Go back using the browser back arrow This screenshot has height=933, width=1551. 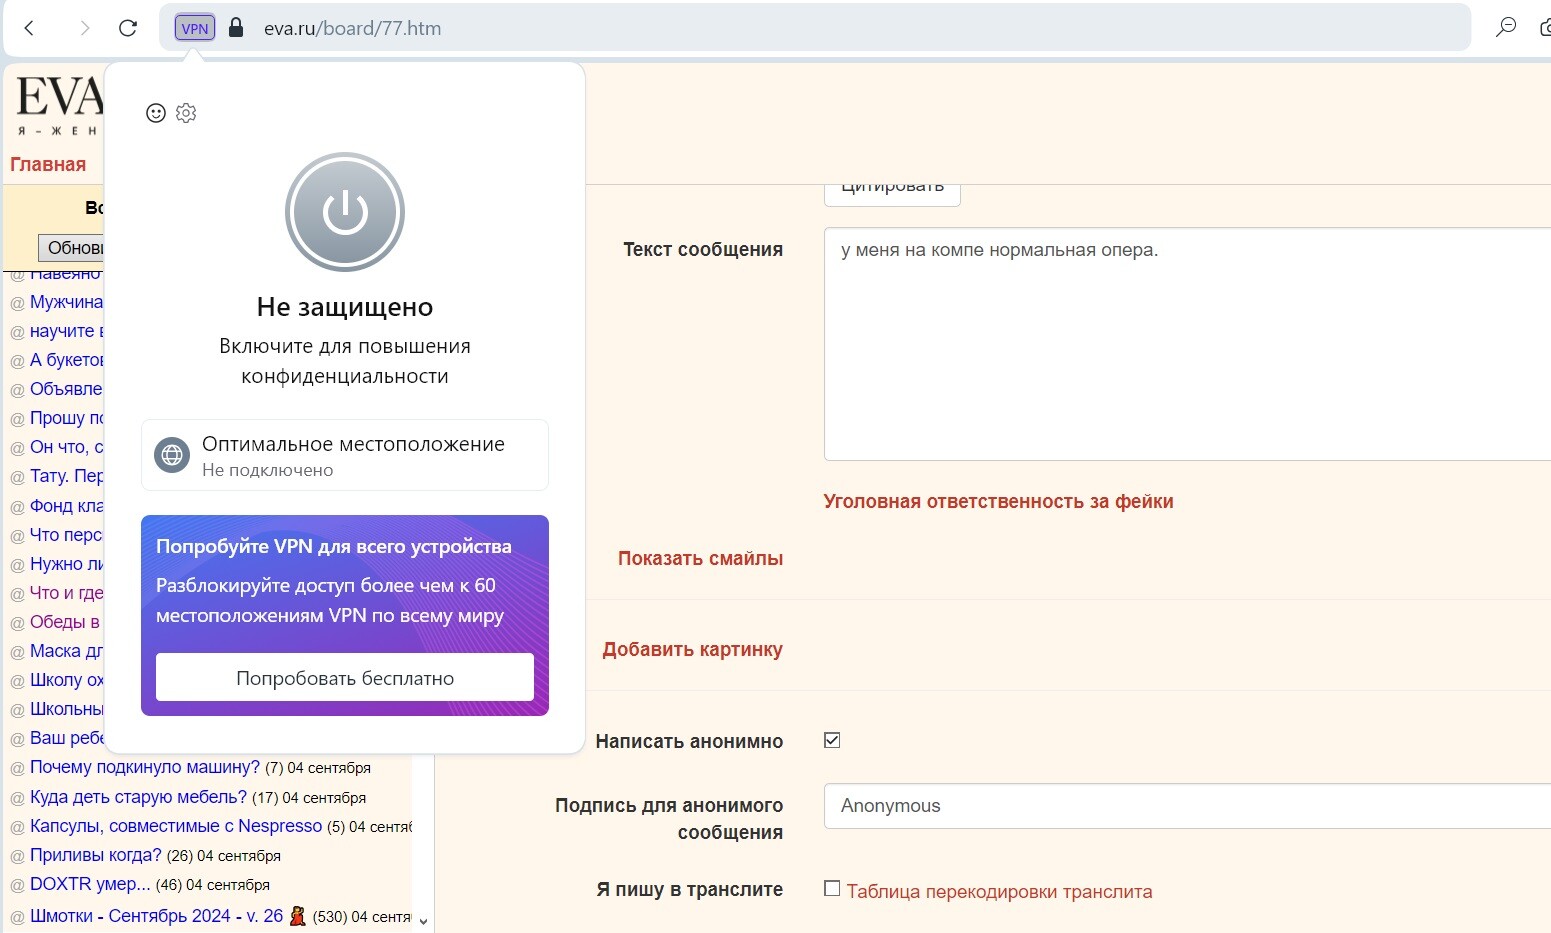point(30,28)
